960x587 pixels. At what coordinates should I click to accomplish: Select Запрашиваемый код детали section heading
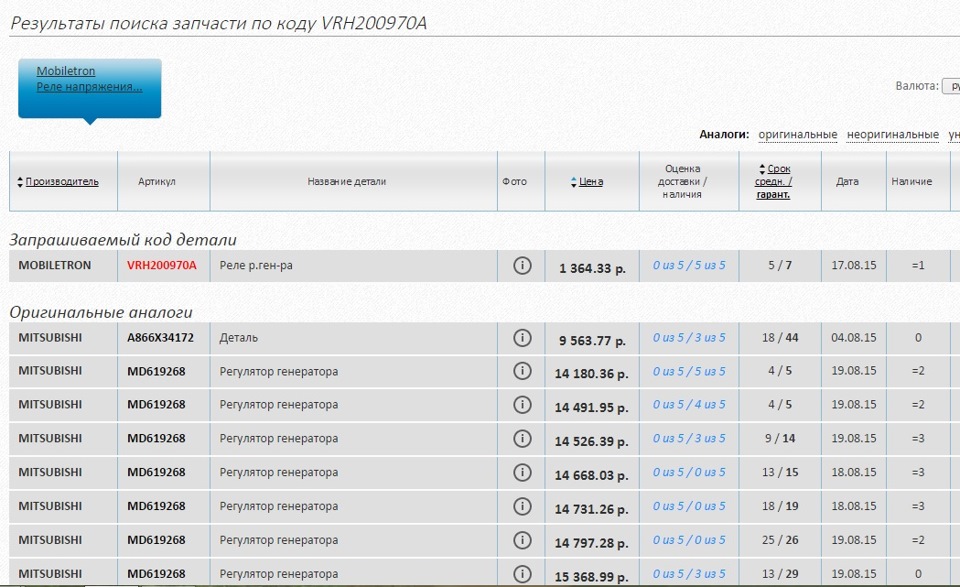123,239
